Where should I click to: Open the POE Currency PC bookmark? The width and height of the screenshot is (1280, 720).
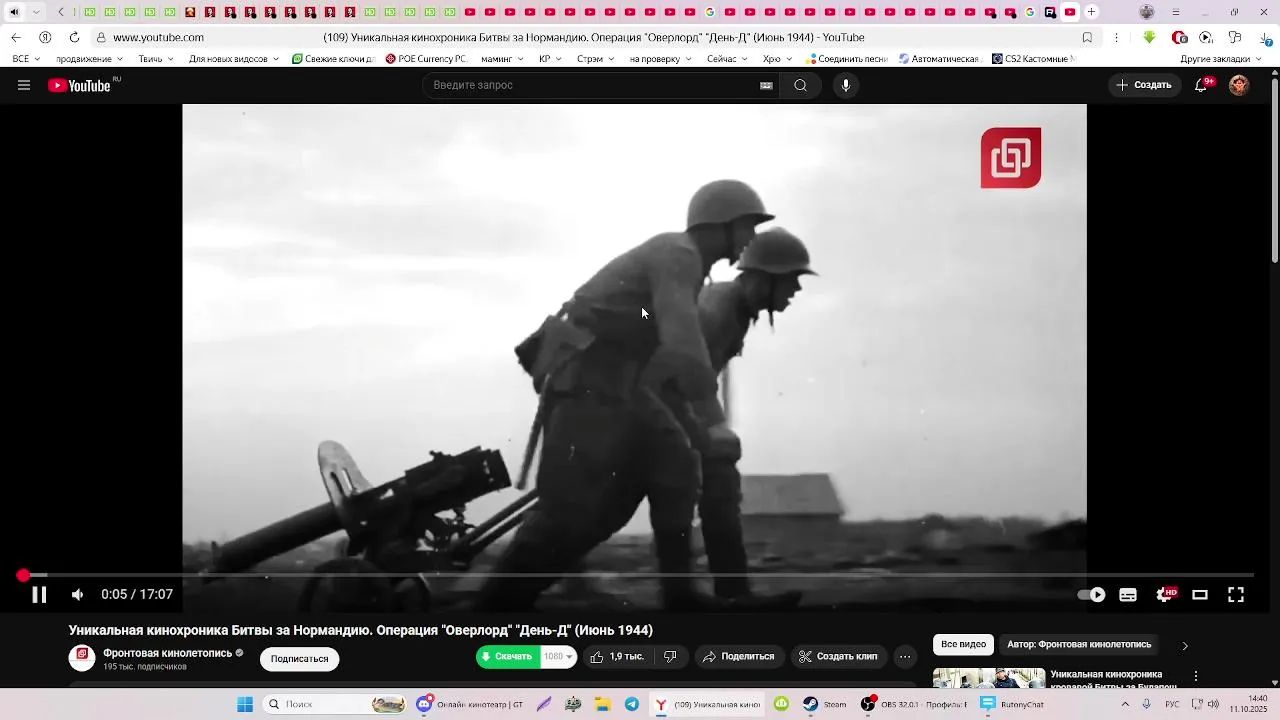(x=426, y=59)
